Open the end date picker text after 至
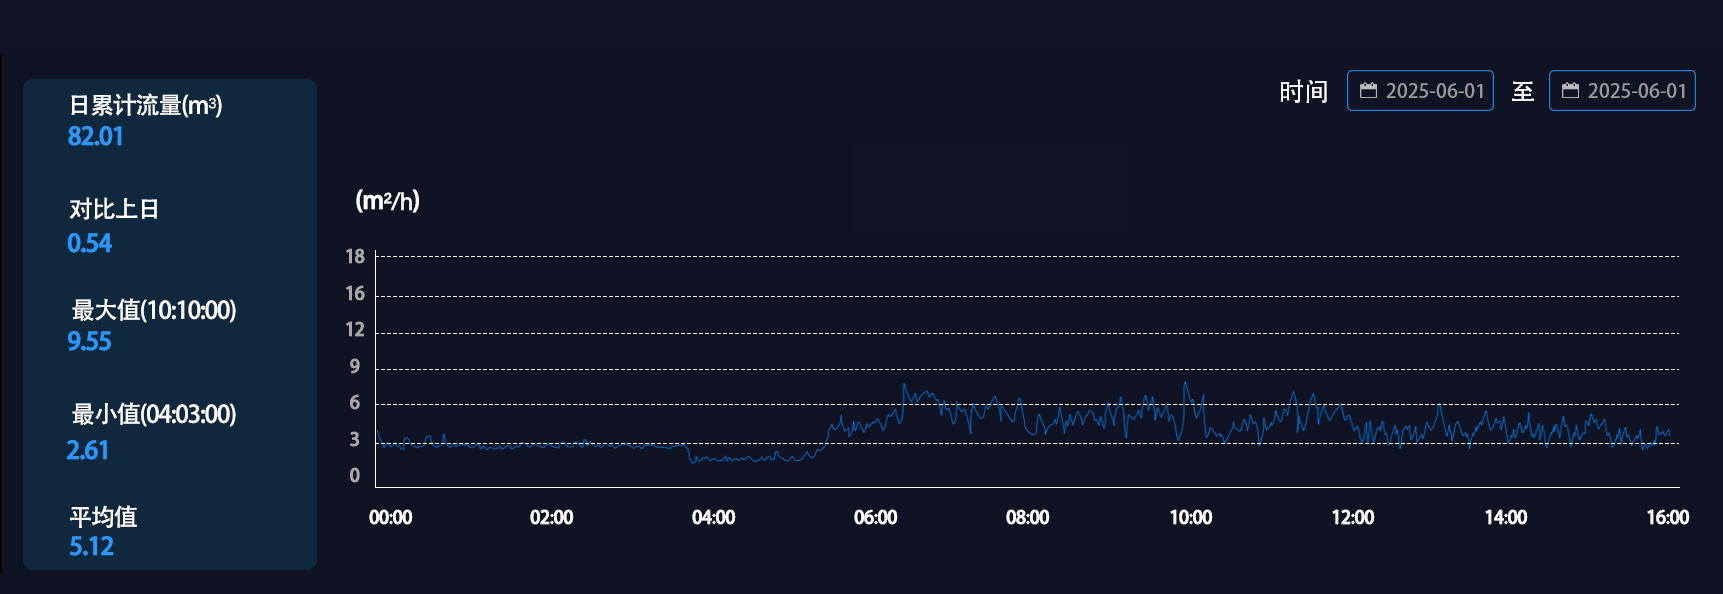This screenshot has height=594, width=1723. click(x=1636, y=91)
